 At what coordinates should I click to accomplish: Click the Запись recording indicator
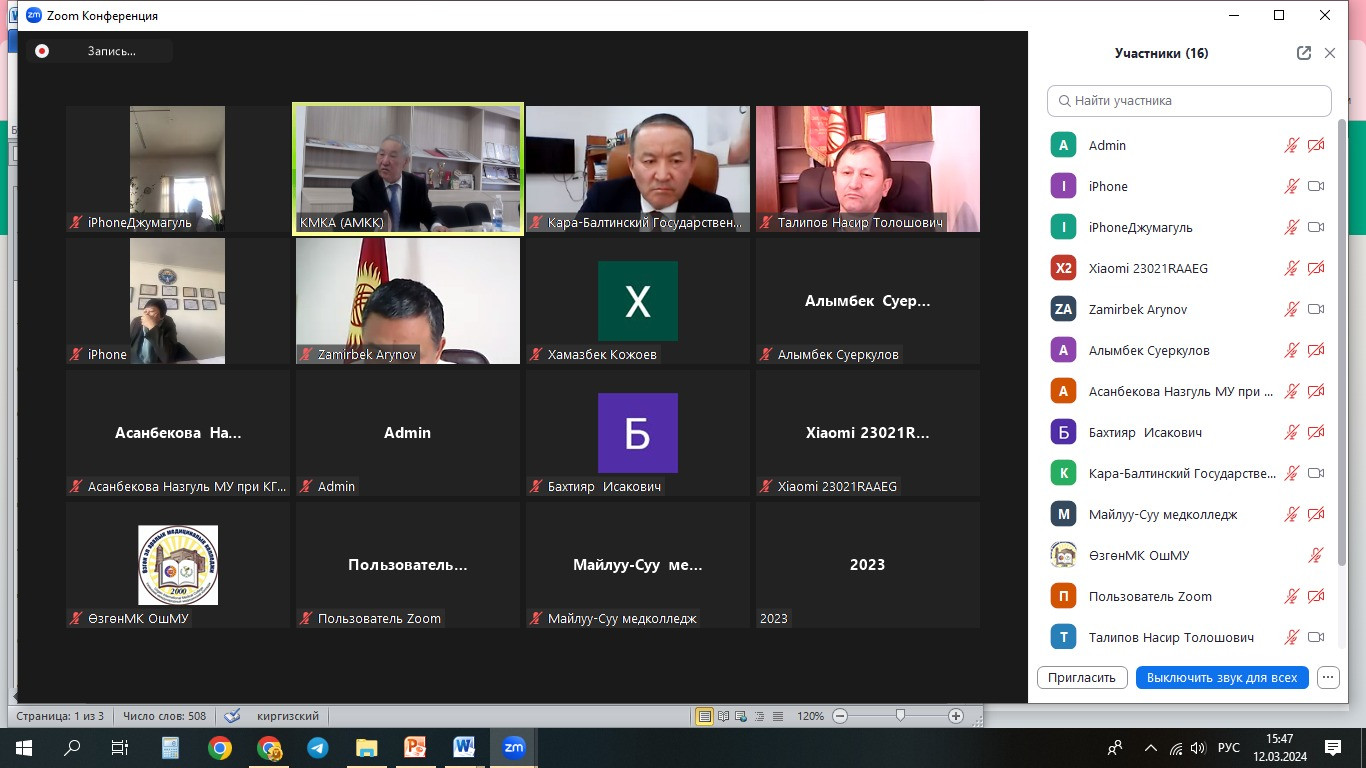click(100, 51)
